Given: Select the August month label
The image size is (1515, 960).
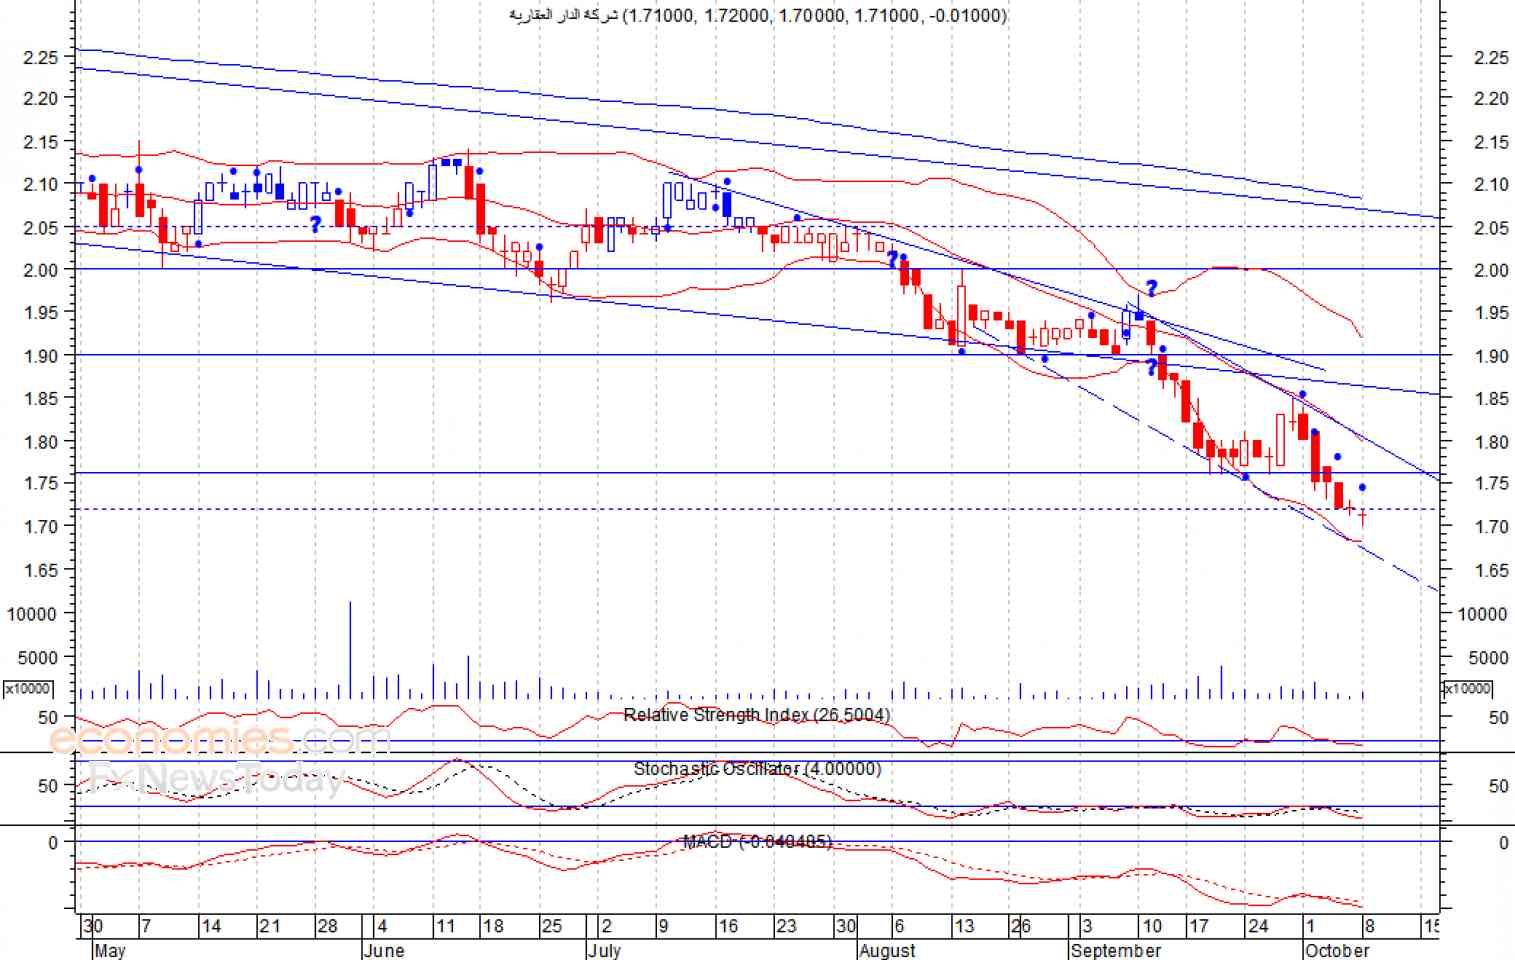Looking at the screenshot, I should coord(888,950).
